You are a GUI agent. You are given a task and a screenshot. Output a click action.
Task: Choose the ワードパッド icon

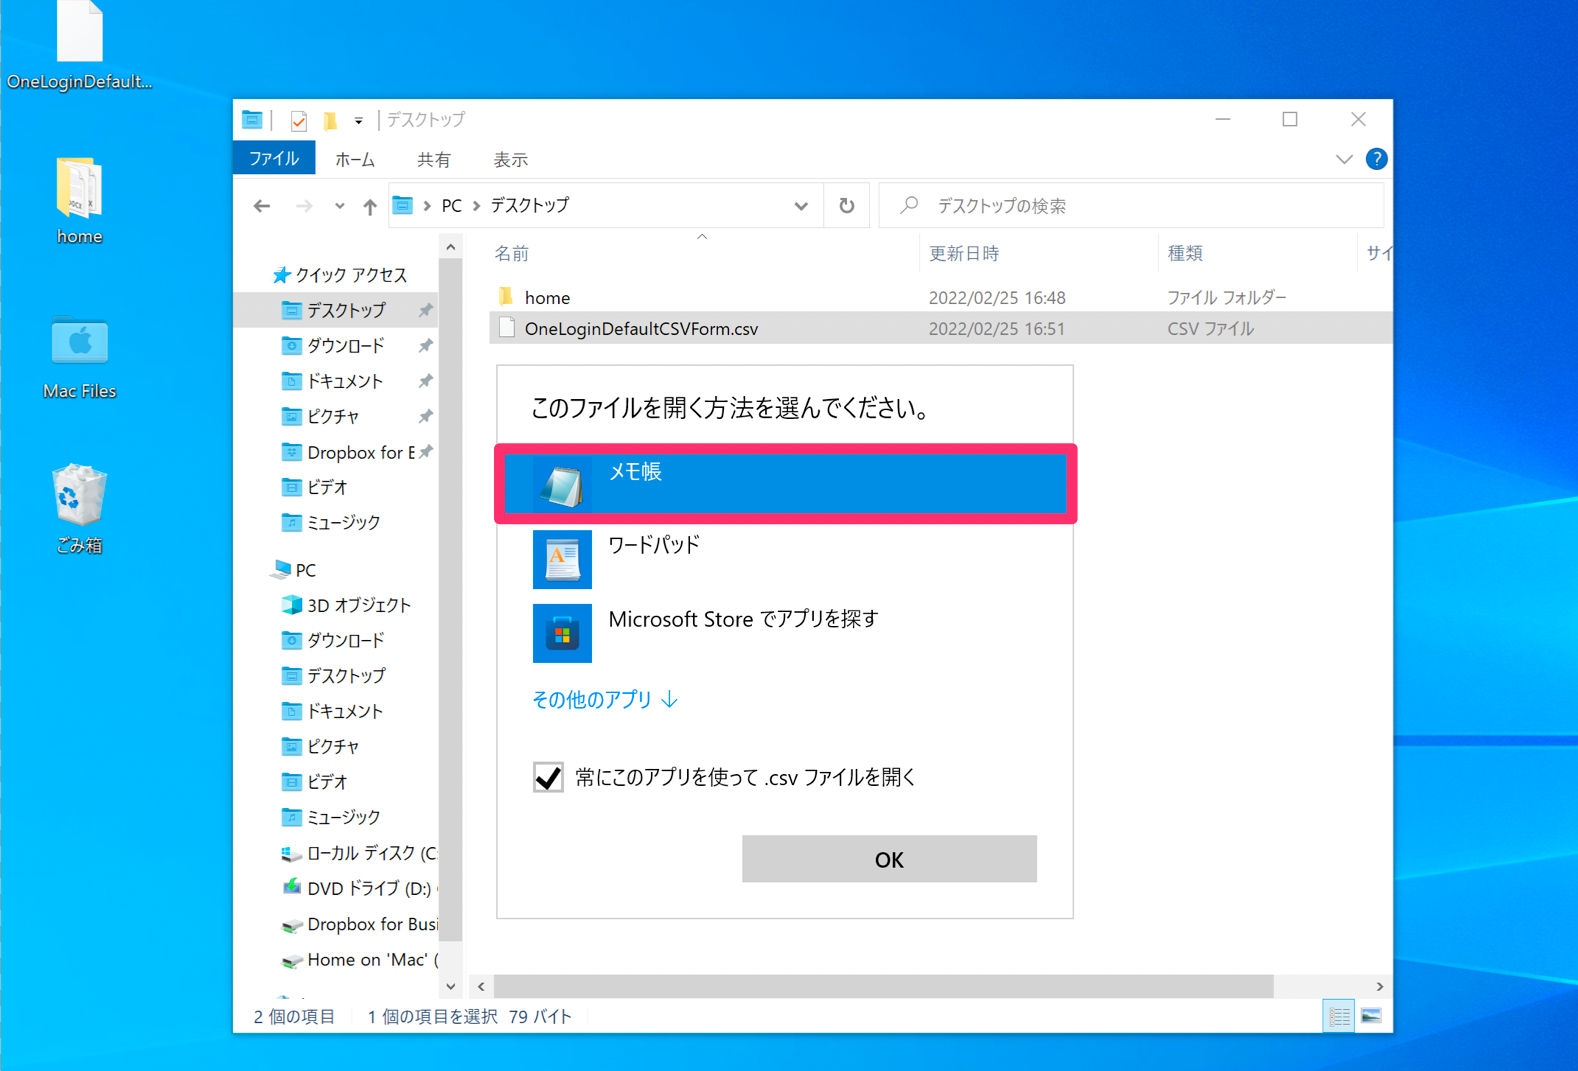pyautogui.click(x=562, y=559)
